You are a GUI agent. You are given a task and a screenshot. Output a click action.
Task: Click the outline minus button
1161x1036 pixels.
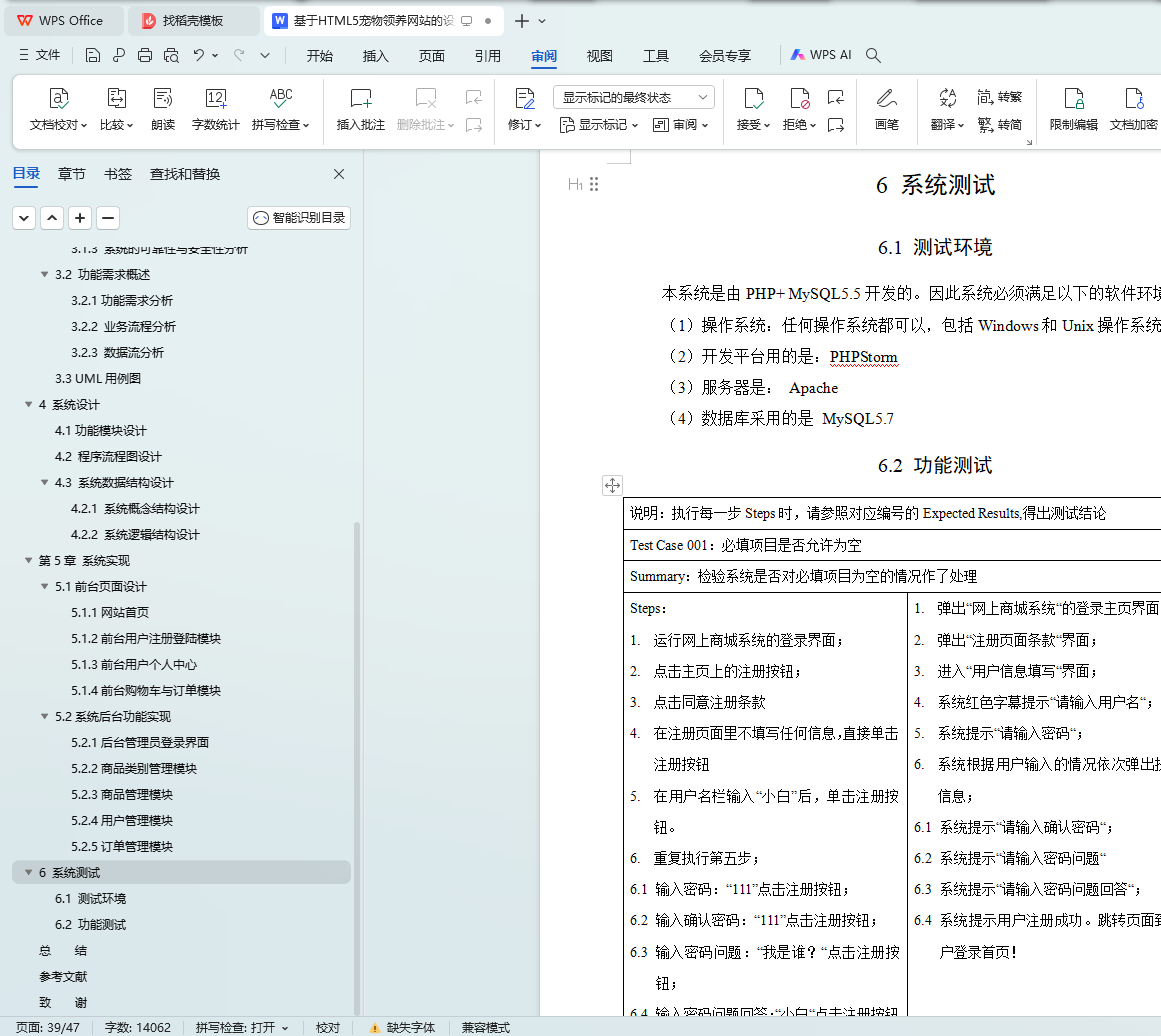click(108, 218)
